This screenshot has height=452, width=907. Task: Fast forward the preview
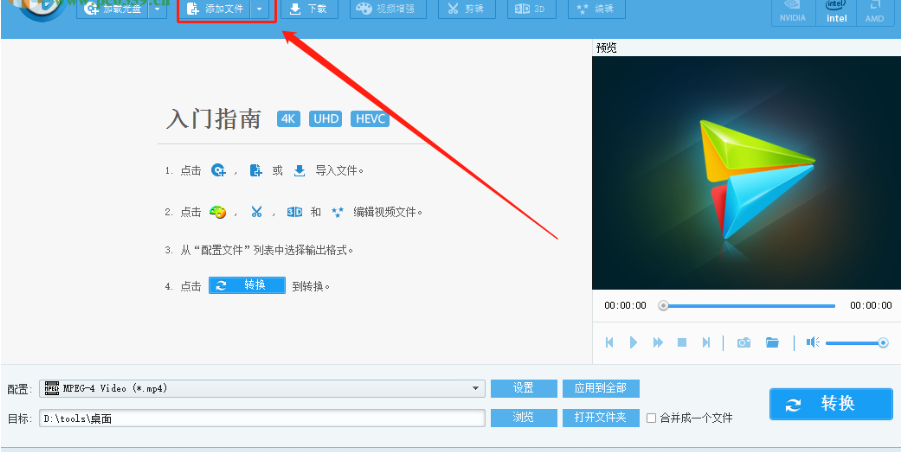[x=658, y=343]
